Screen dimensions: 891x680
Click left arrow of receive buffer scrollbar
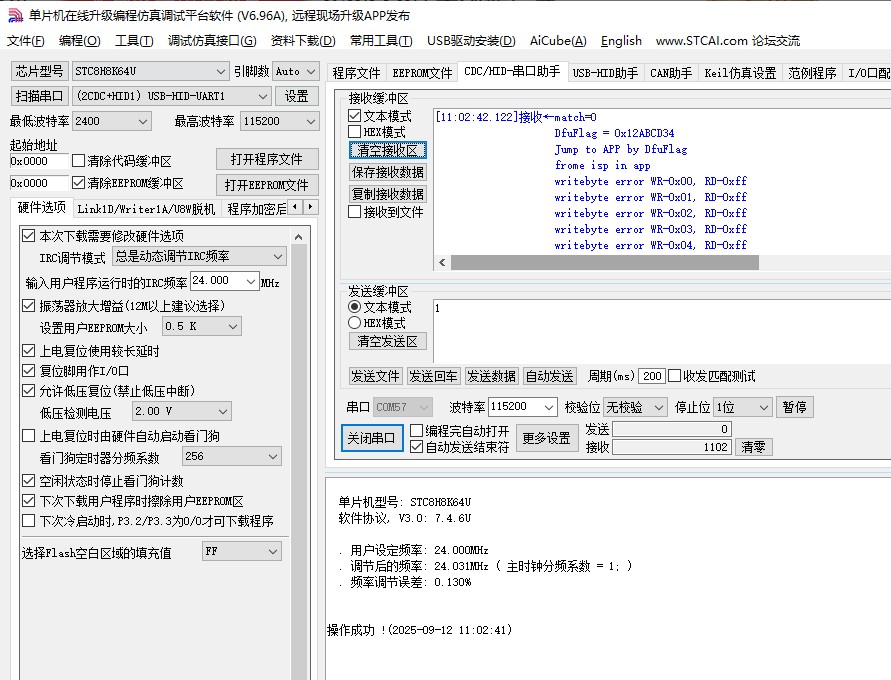coord(441,262)
